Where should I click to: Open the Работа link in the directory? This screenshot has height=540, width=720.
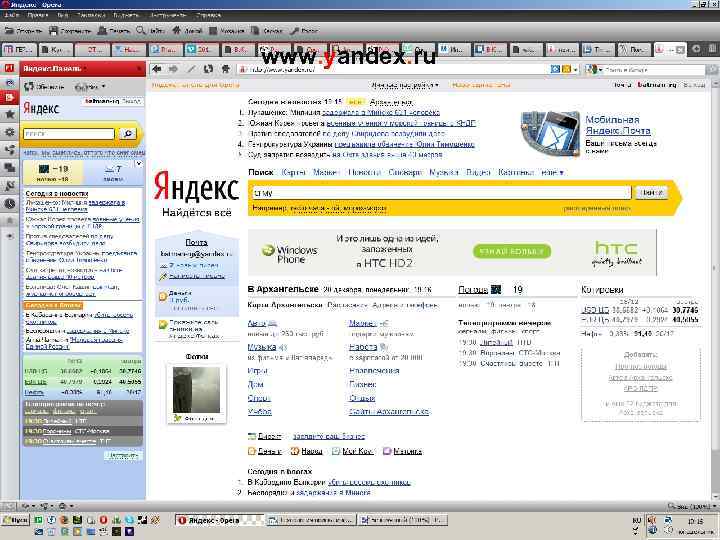click(x=363, y=347)
